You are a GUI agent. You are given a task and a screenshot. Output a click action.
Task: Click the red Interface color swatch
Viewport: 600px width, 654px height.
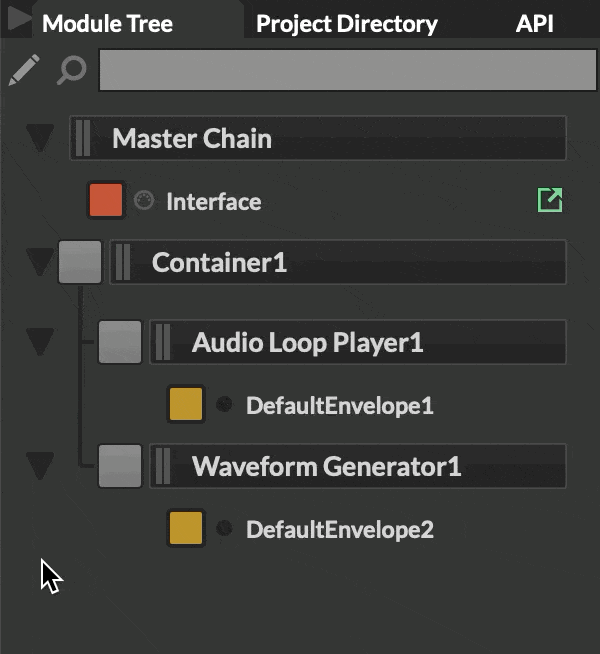[x=106, y=200]
